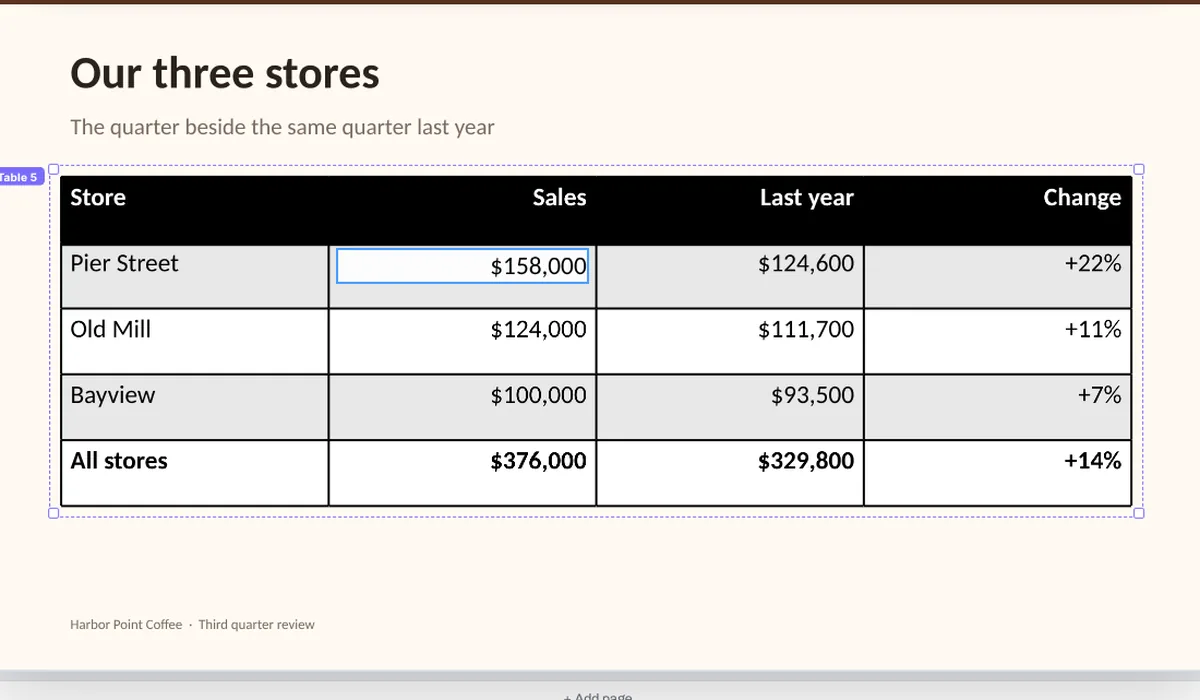Select the Pier Street cell
This screenshot has width=1200, height=700.
(195, 276)
